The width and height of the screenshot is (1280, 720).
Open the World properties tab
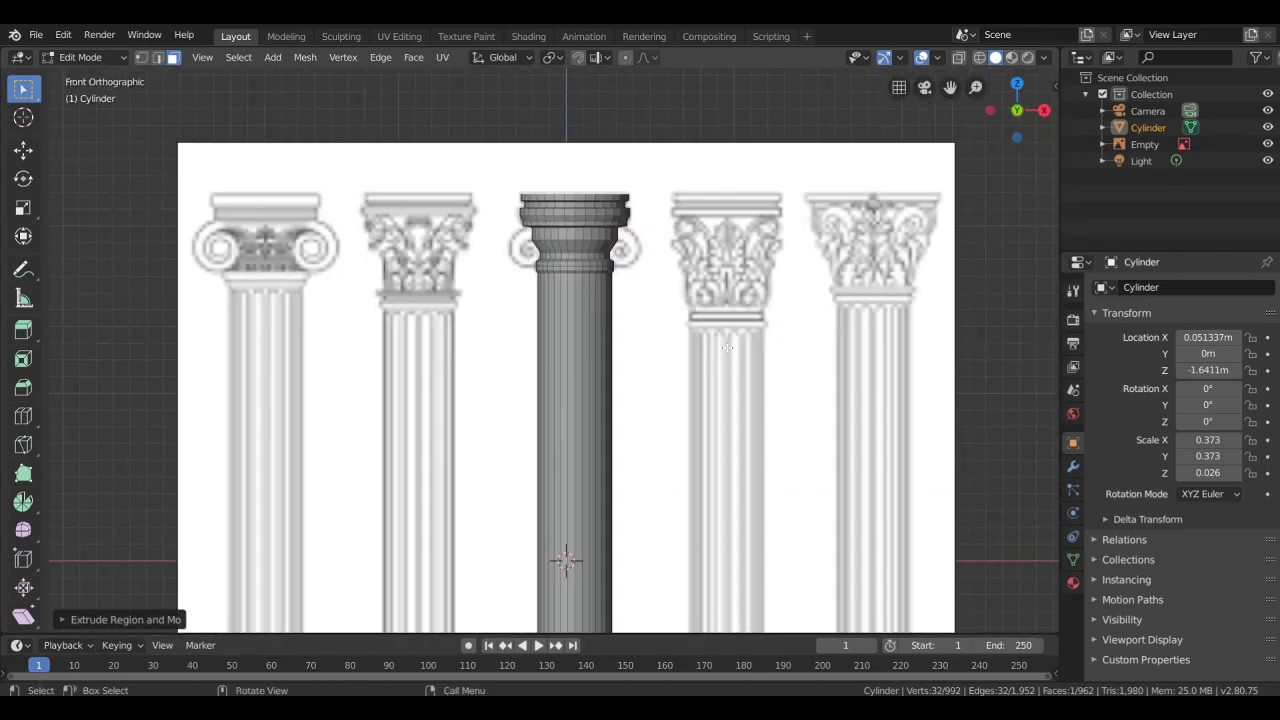pyautogui.click(x=1073, y=414)
